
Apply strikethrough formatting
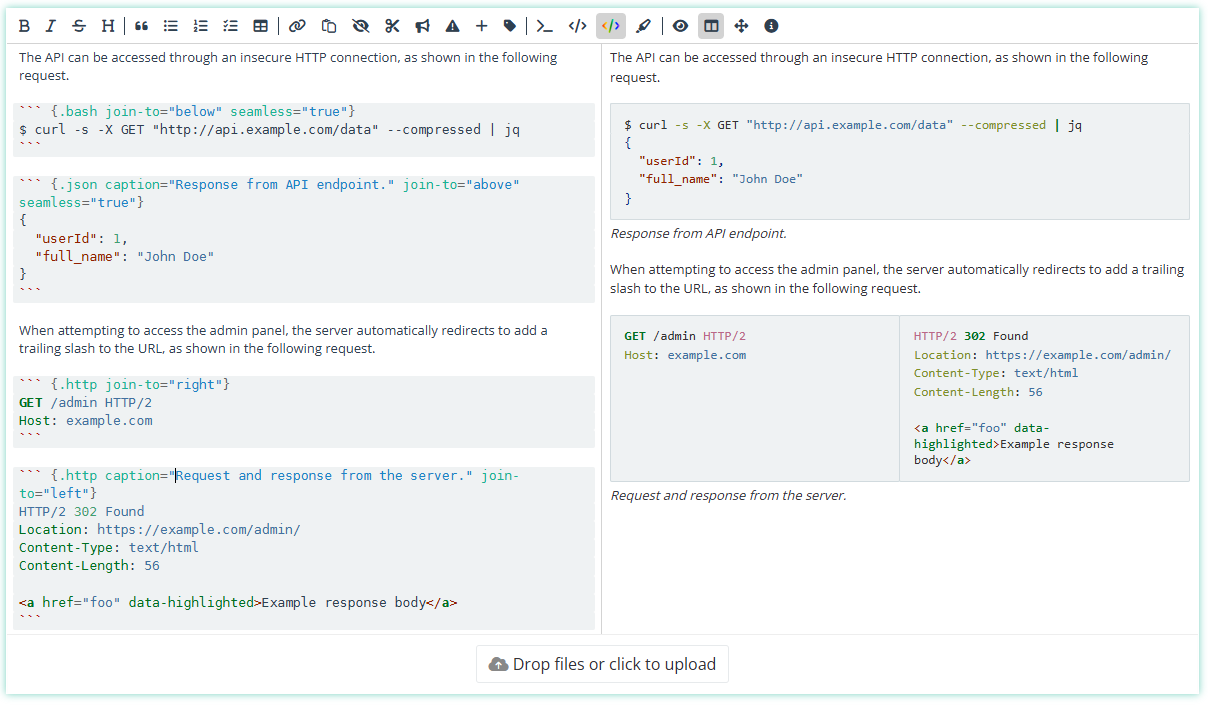point(79,26)
